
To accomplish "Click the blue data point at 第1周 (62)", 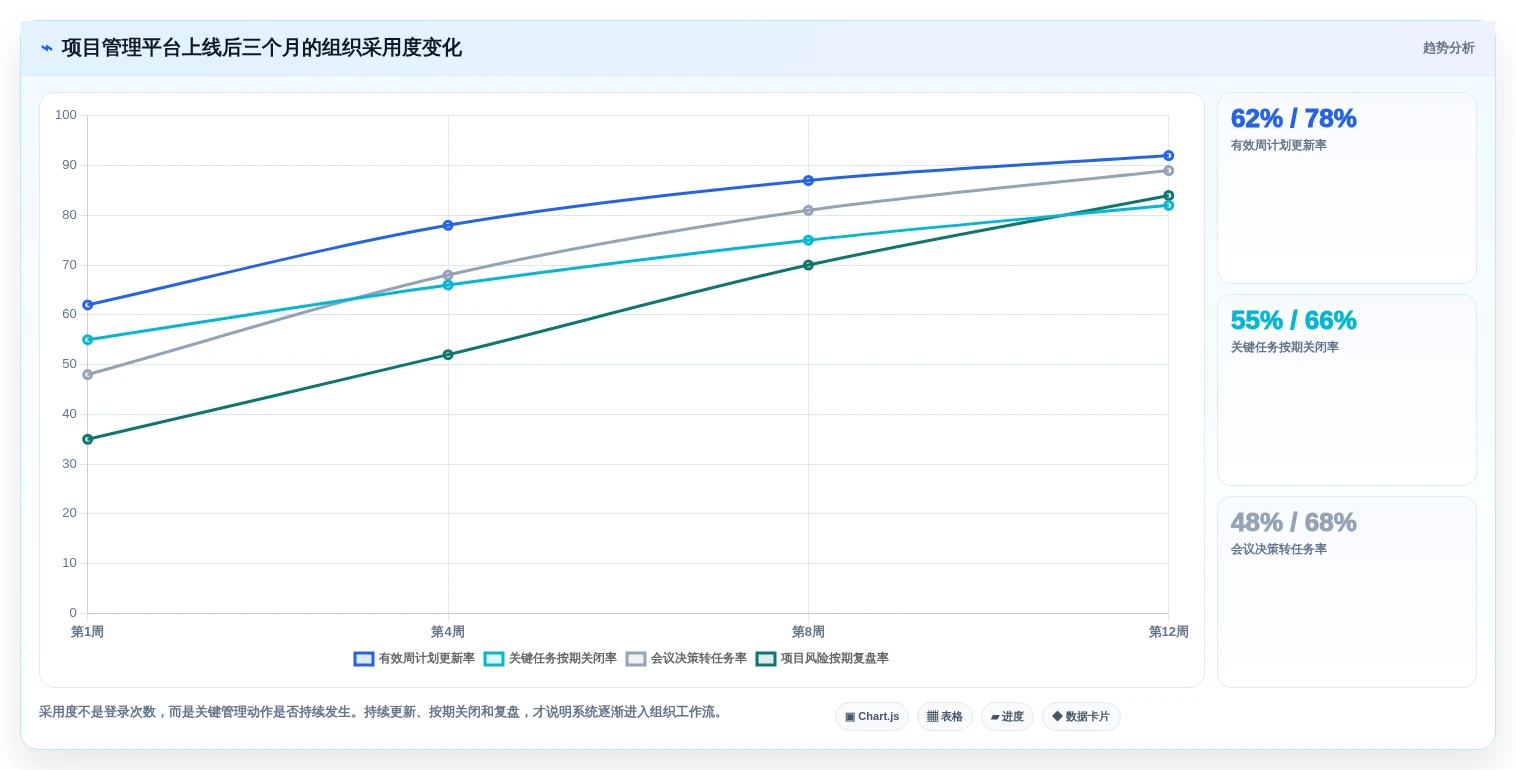I will [x=88, y=305].
